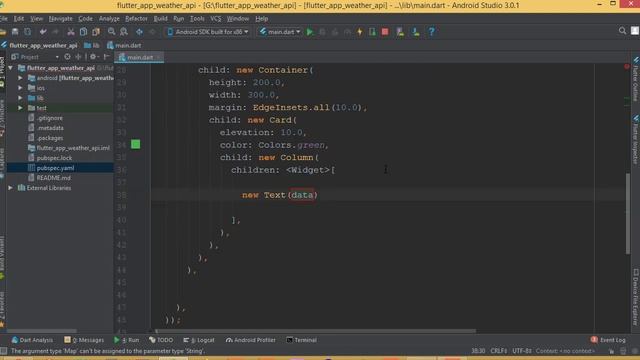Open the Logcat tool window

pos(199,340)
